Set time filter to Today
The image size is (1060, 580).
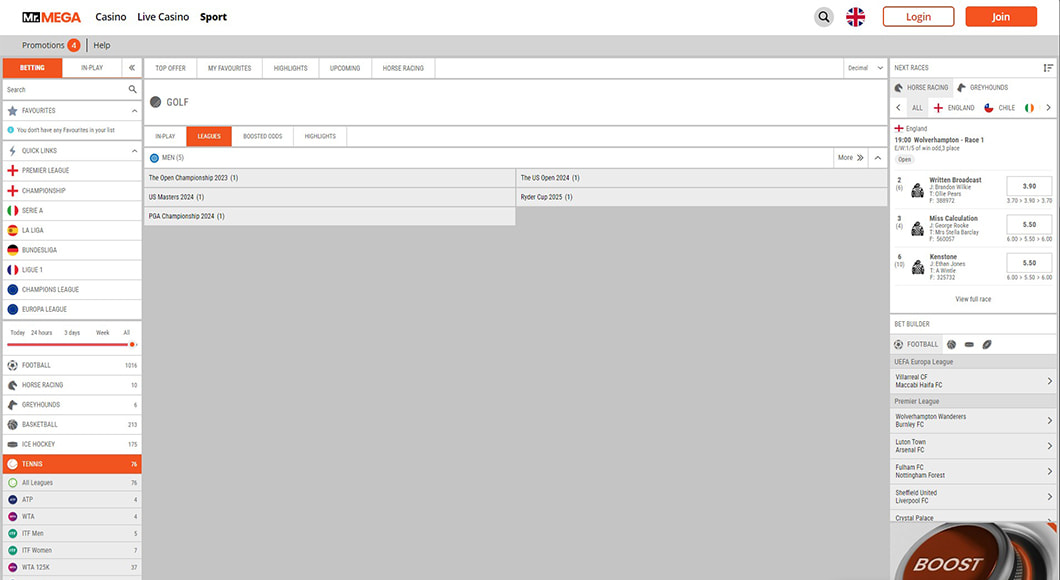click(x=18, y=333)
